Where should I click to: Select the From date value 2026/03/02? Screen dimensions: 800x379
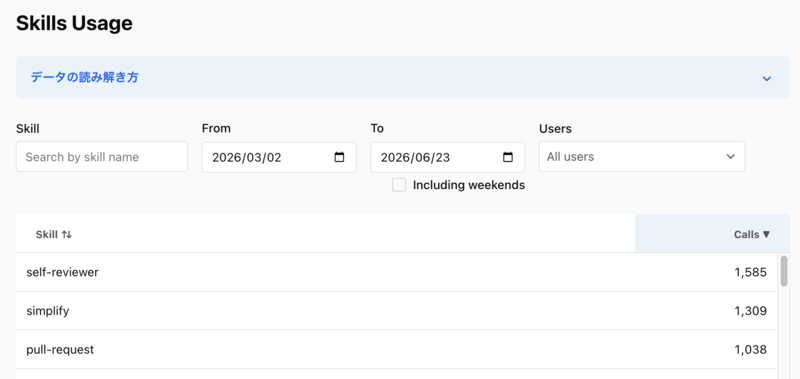tap(246, 157)
